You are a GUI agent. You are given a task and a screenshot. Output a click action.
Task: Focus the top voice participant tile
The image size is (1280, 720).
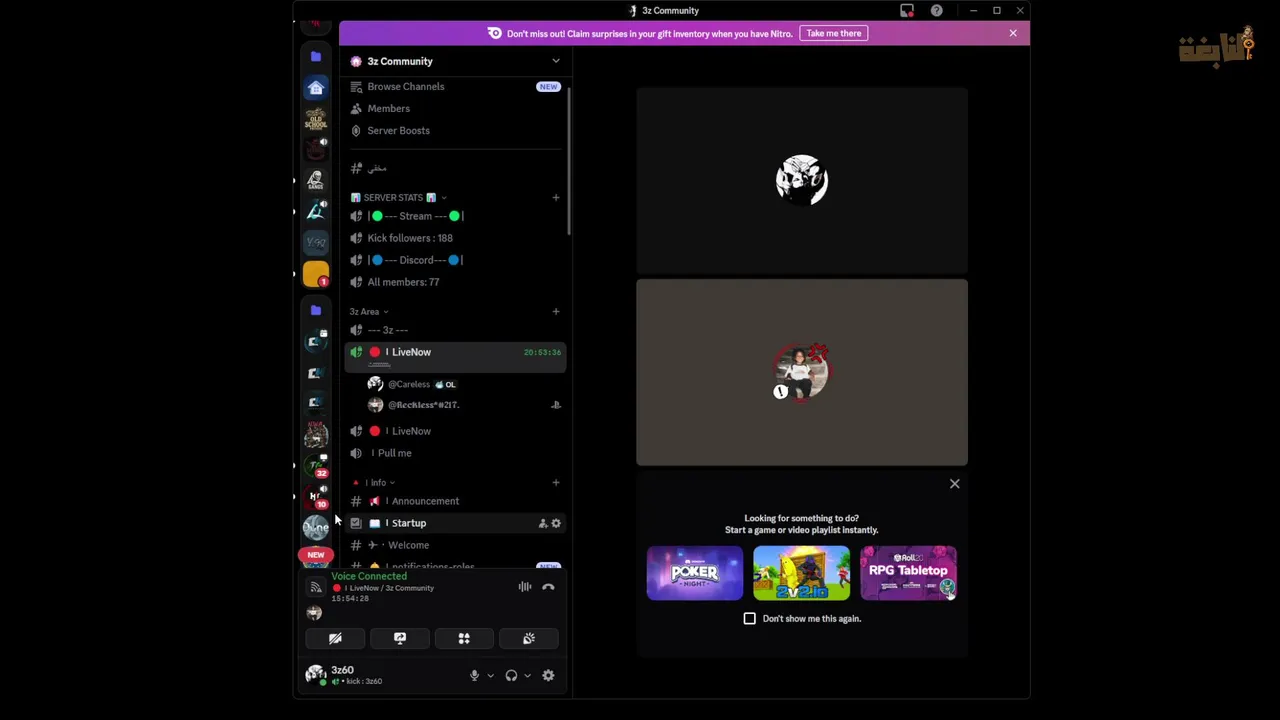point(802,180)
